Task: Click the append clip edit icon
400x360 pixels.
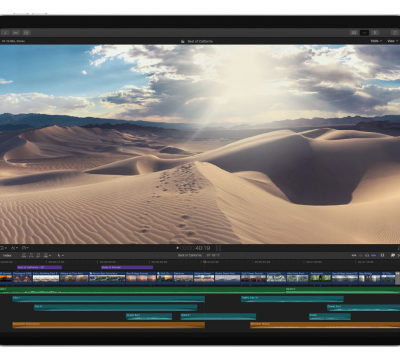Action: click(38, 255)
